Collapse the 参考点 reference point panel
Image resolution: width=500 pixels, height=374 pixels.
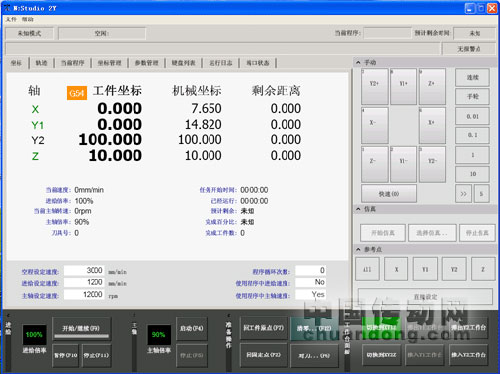(x=358, y=249)
